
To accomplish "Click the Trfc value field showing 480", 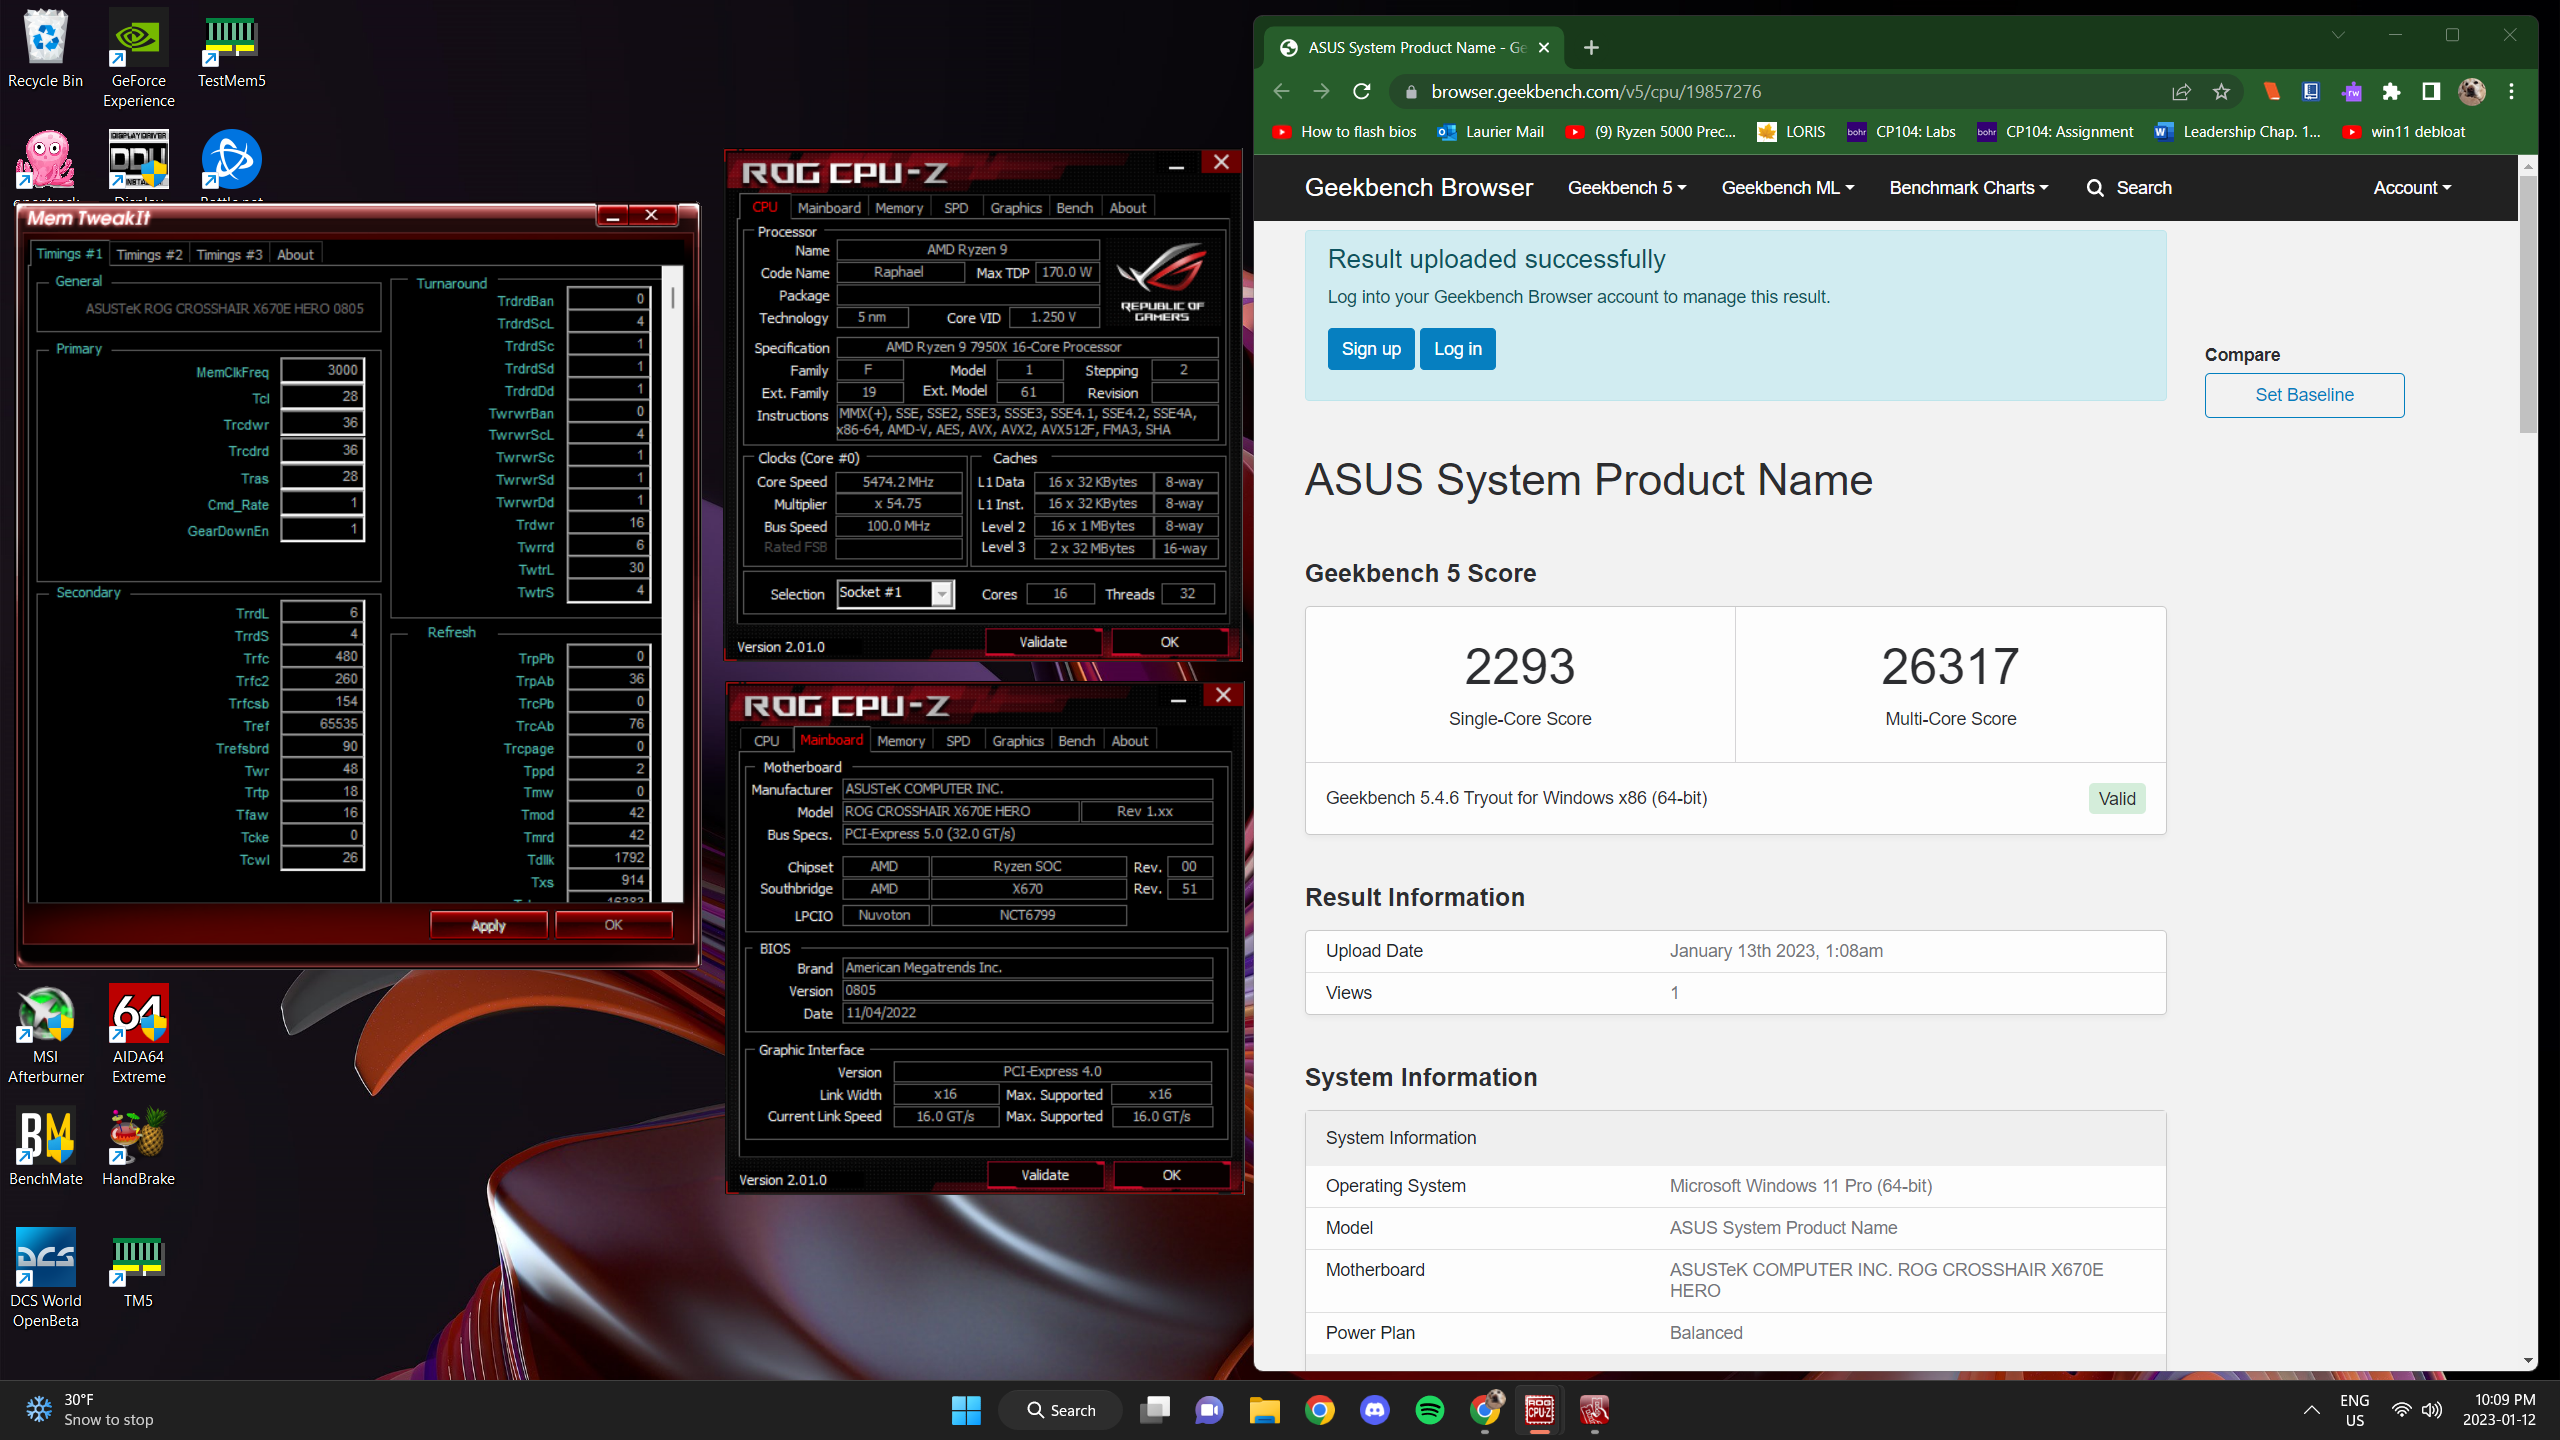I will coord(322,657).
